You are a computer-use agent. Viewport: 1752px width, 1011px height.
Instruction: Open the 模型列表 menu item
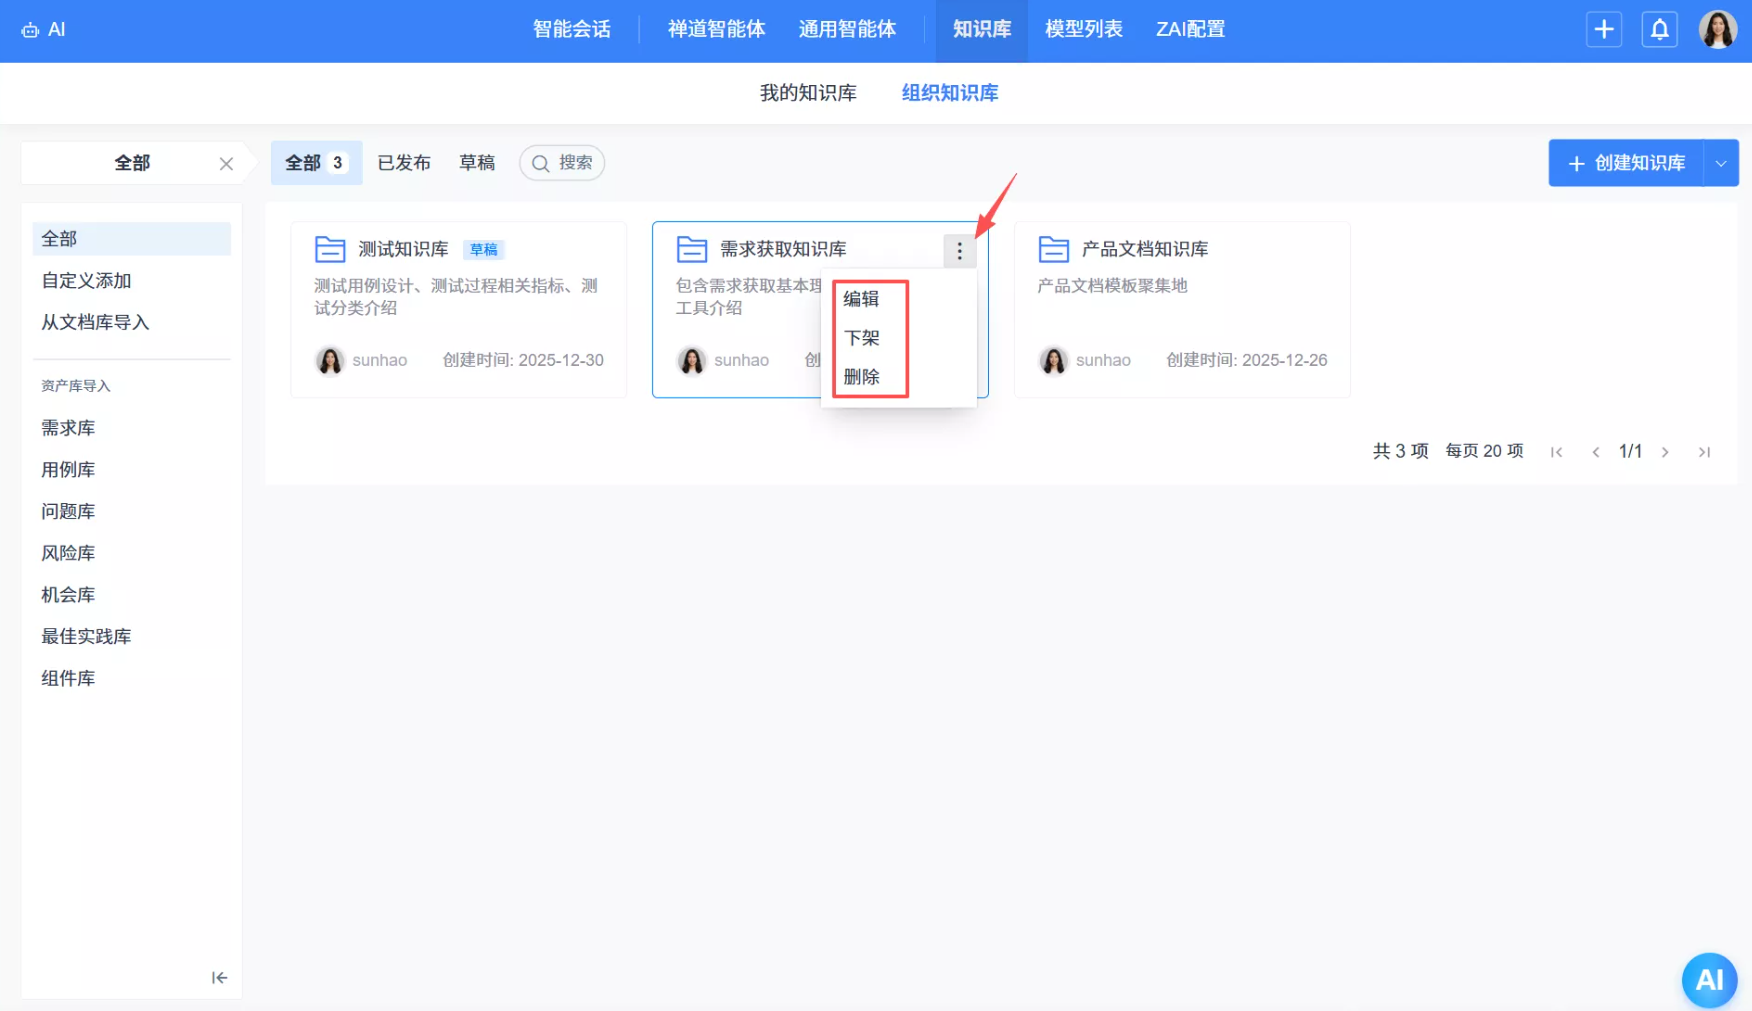(1083, 29)
